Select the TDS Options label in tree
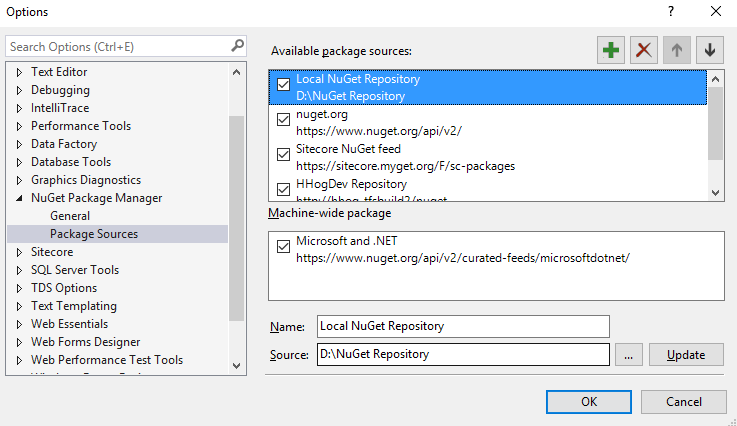 pos(64,288)
